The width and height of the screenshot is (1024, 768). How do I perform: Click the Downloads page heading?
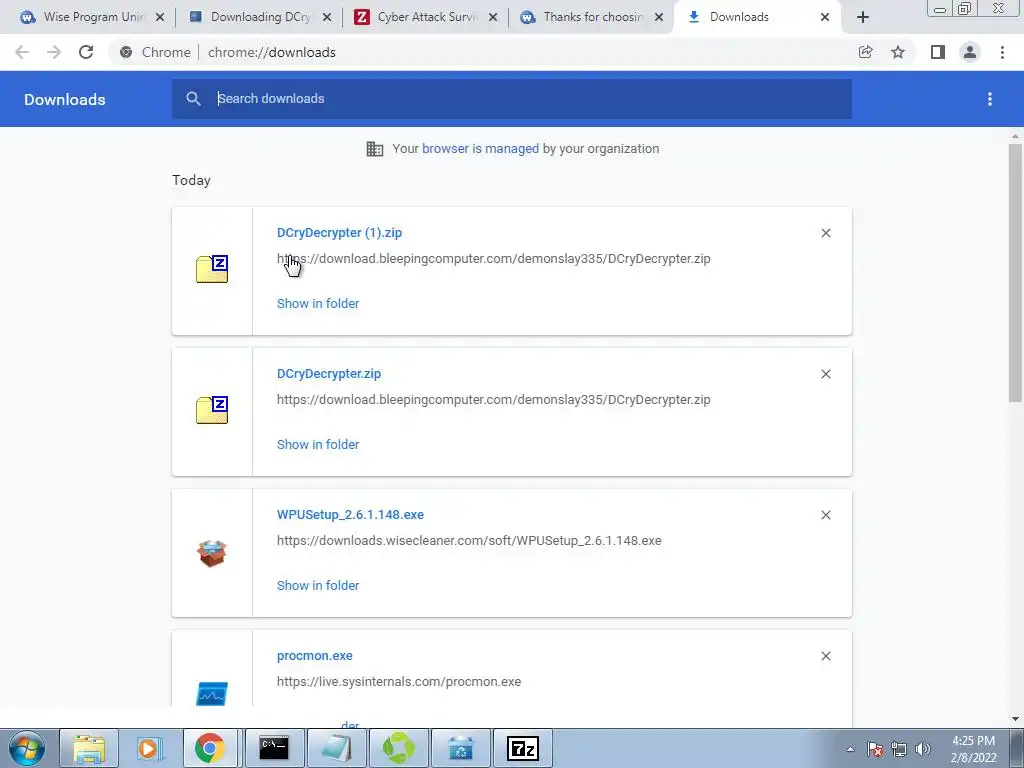(x=65, y=99)
